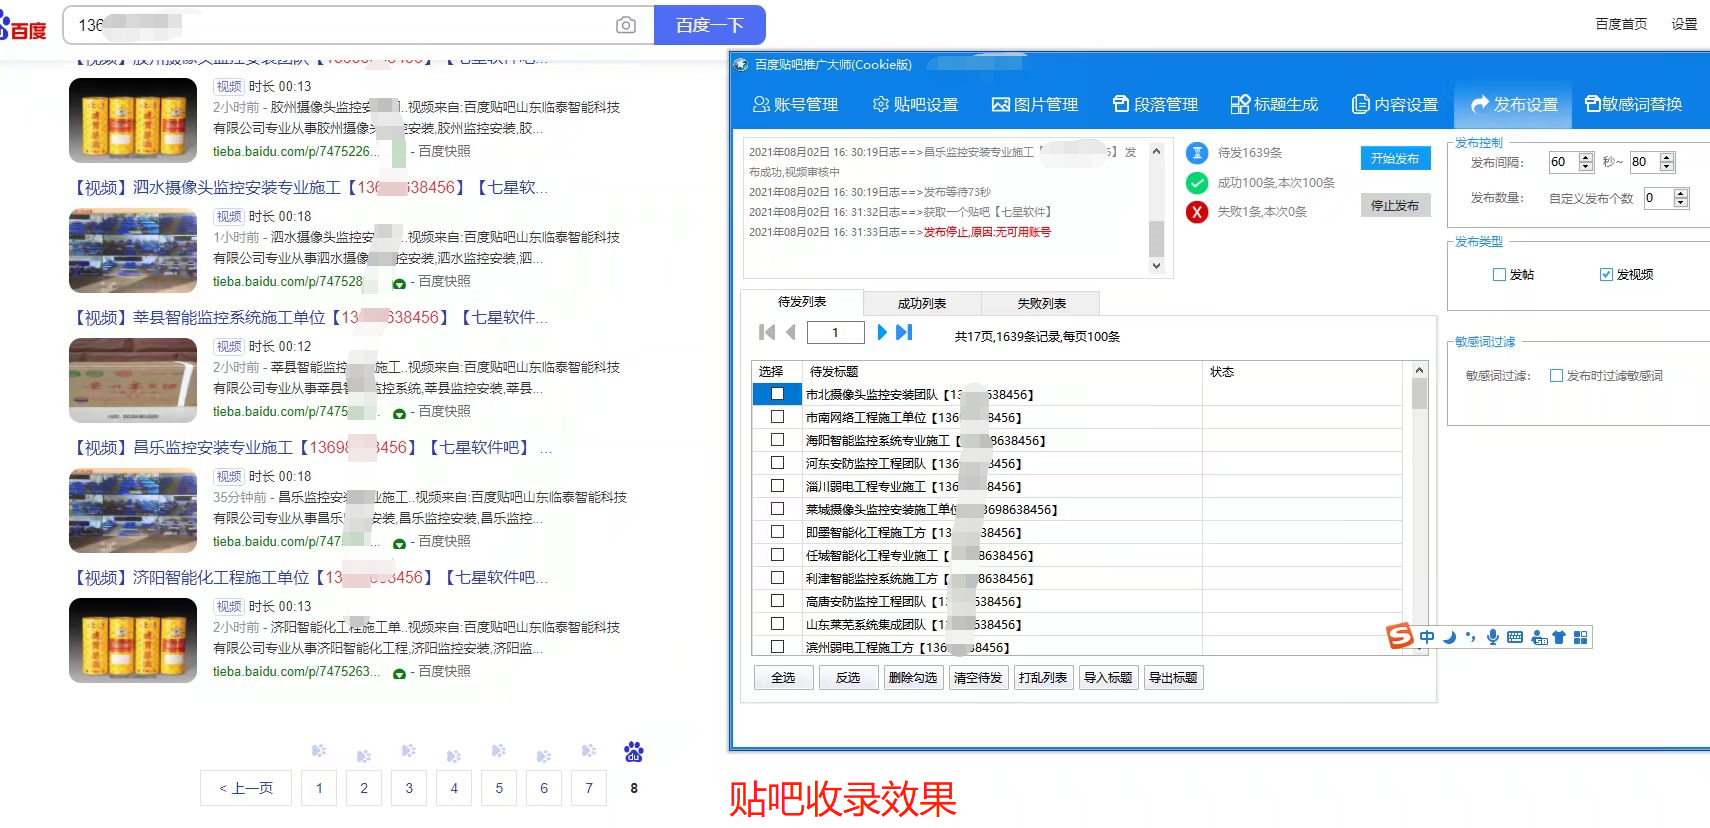Switch to the 待发列表 tab
1710x828 pixels.
(802, 302)
